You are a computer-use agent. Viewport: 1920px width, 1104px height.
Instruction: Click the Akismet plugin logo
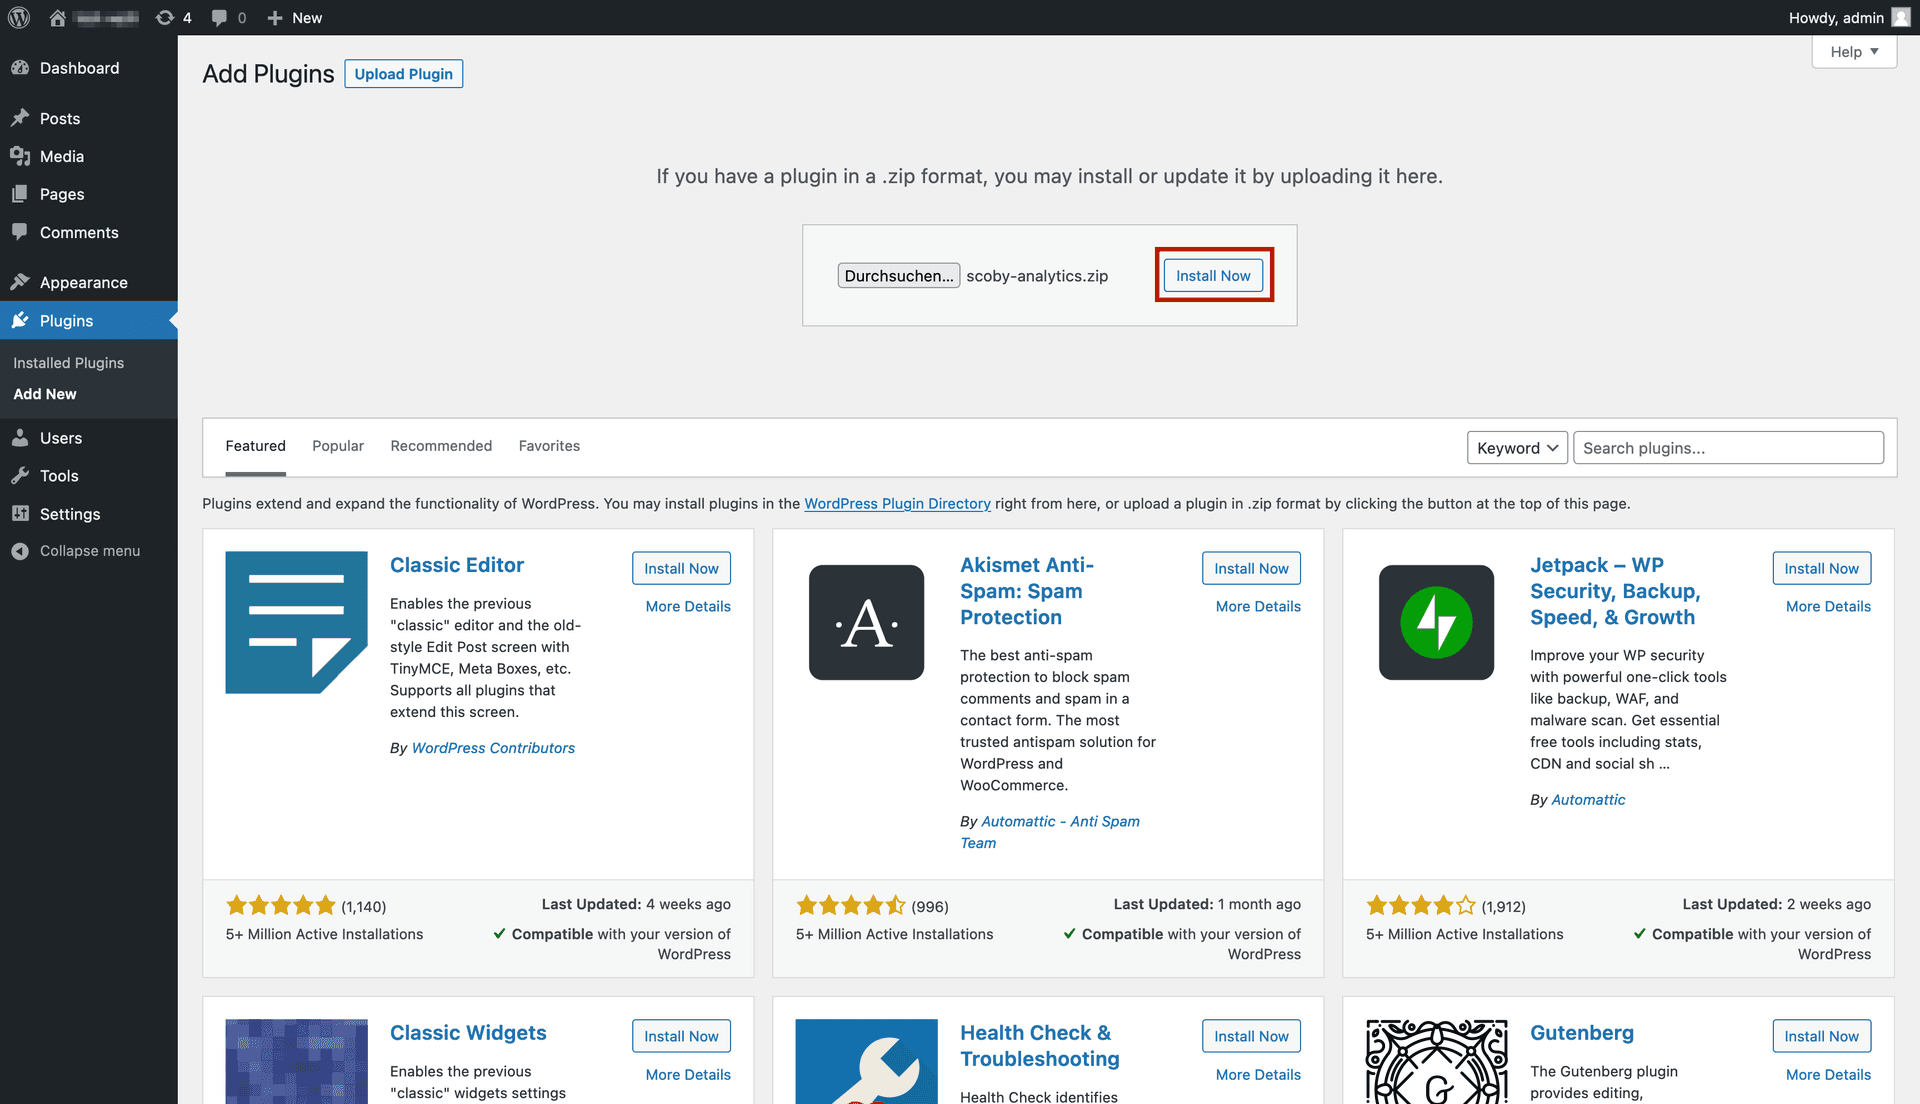coord(866,622)
